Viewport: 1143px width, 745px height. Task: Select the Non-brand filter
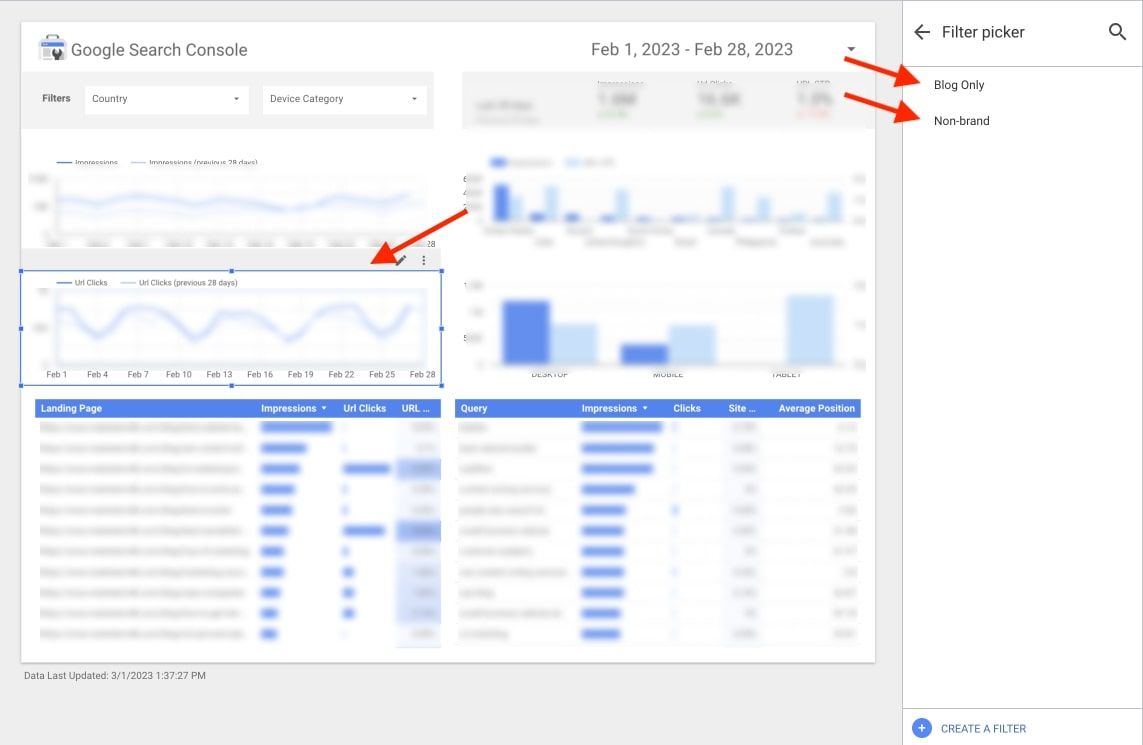tap(961, 121)
